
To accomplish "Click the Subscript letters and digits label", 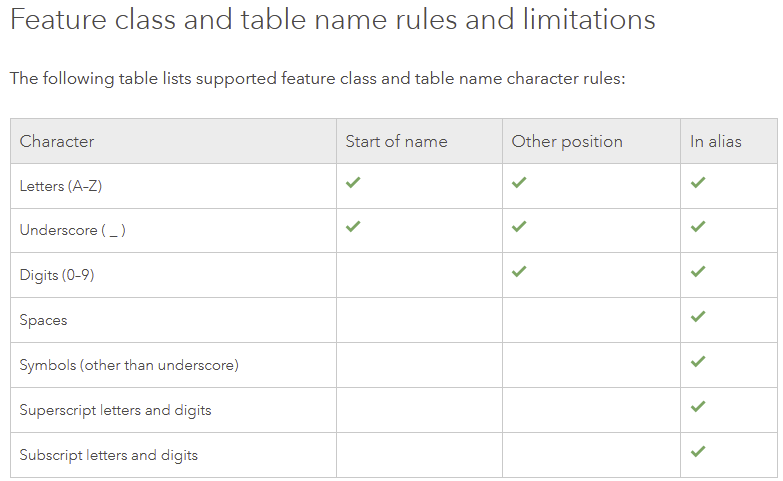I will pos(109,455).
